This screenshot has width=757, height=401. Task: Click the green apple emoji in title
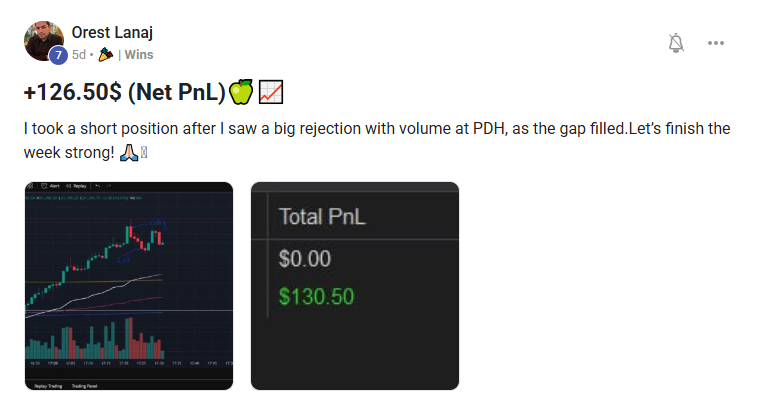pos(240,92)
